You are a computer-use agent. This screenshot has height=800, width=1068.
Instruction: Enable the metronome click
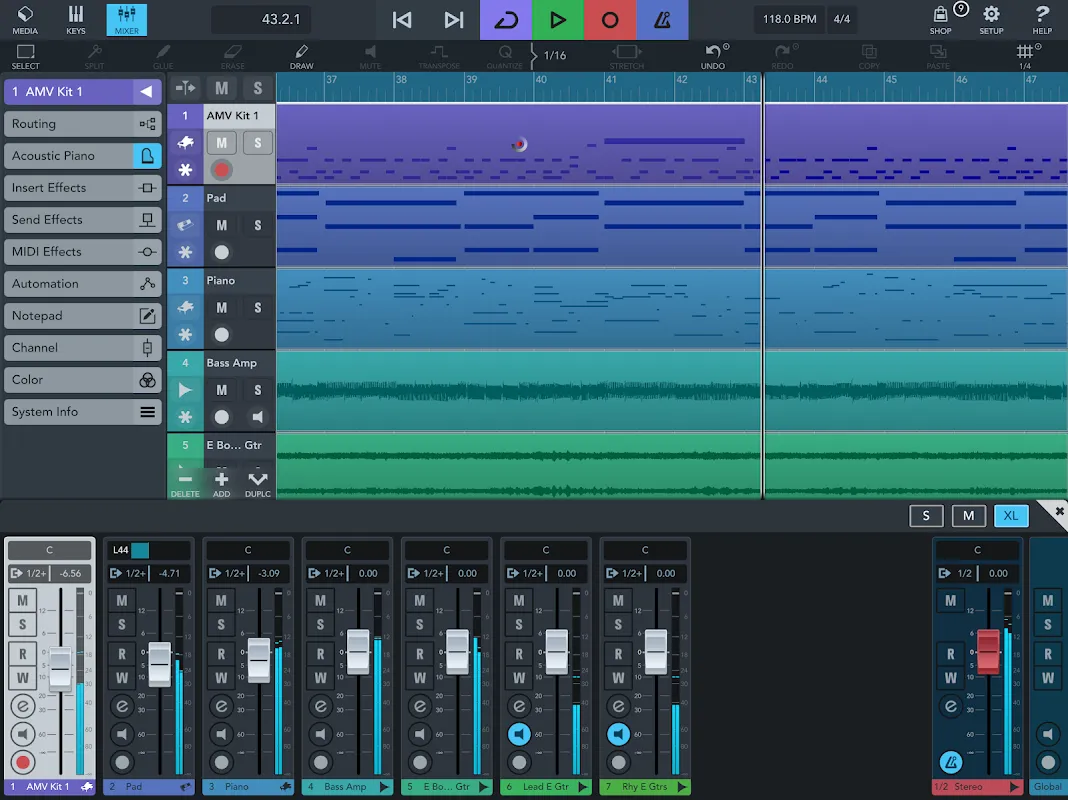pos(662,20)
